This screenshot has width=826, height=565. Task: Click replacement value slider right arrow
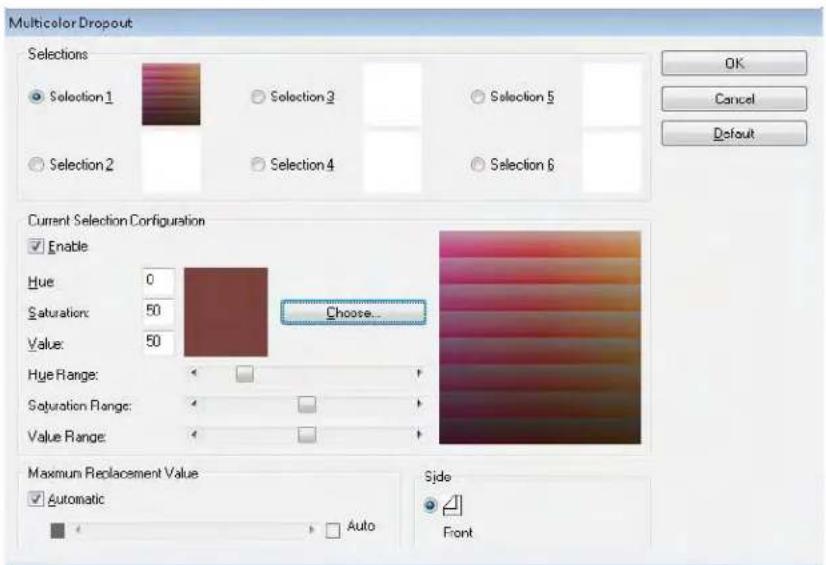pos(311,530)
